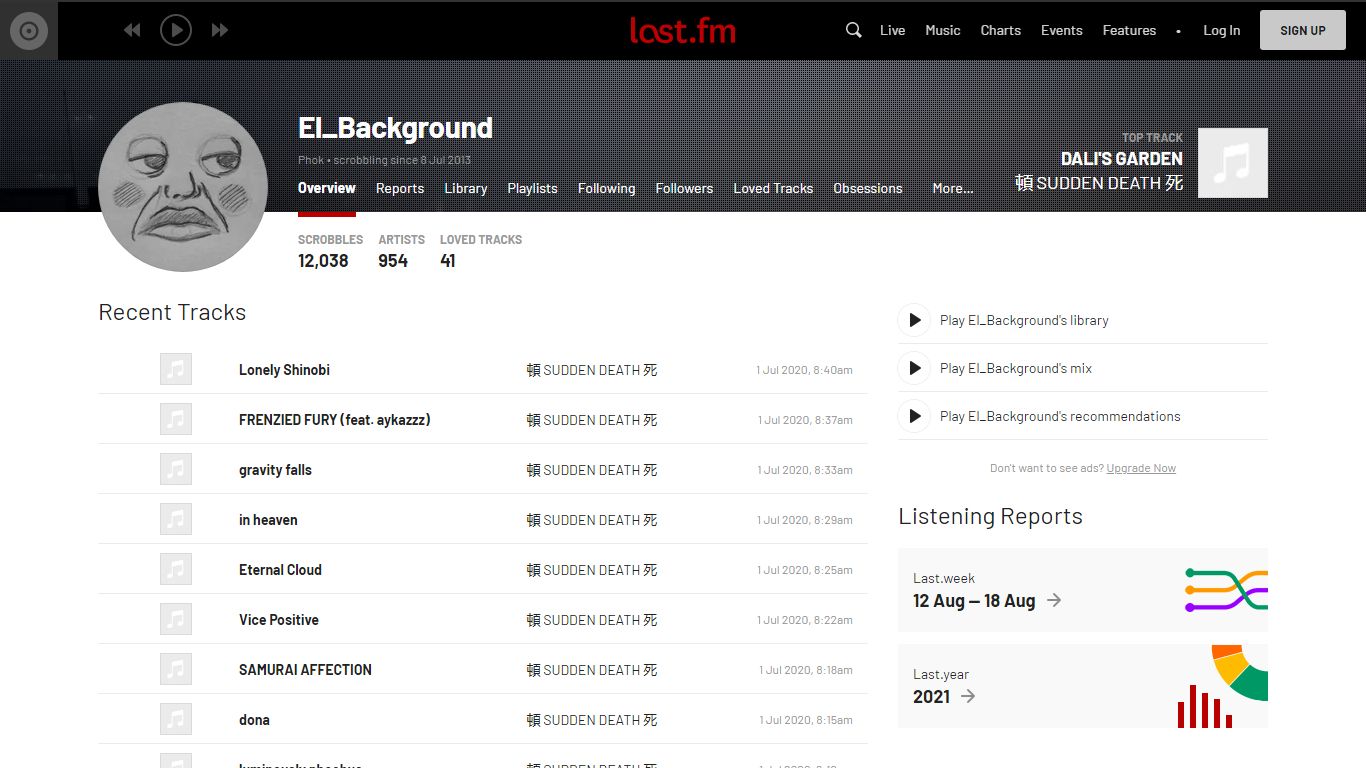
Task: Open El_Background's avatar image
Action: pyautogui.click(x=183, y=186)
